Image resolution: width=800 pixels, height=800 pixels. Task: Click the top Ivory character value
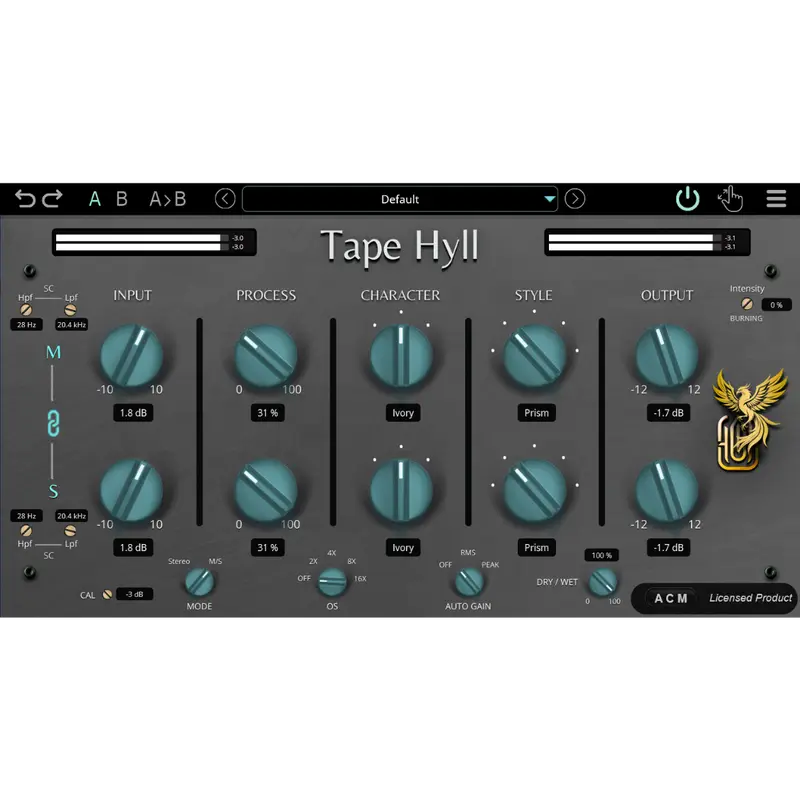coord(402,413)
